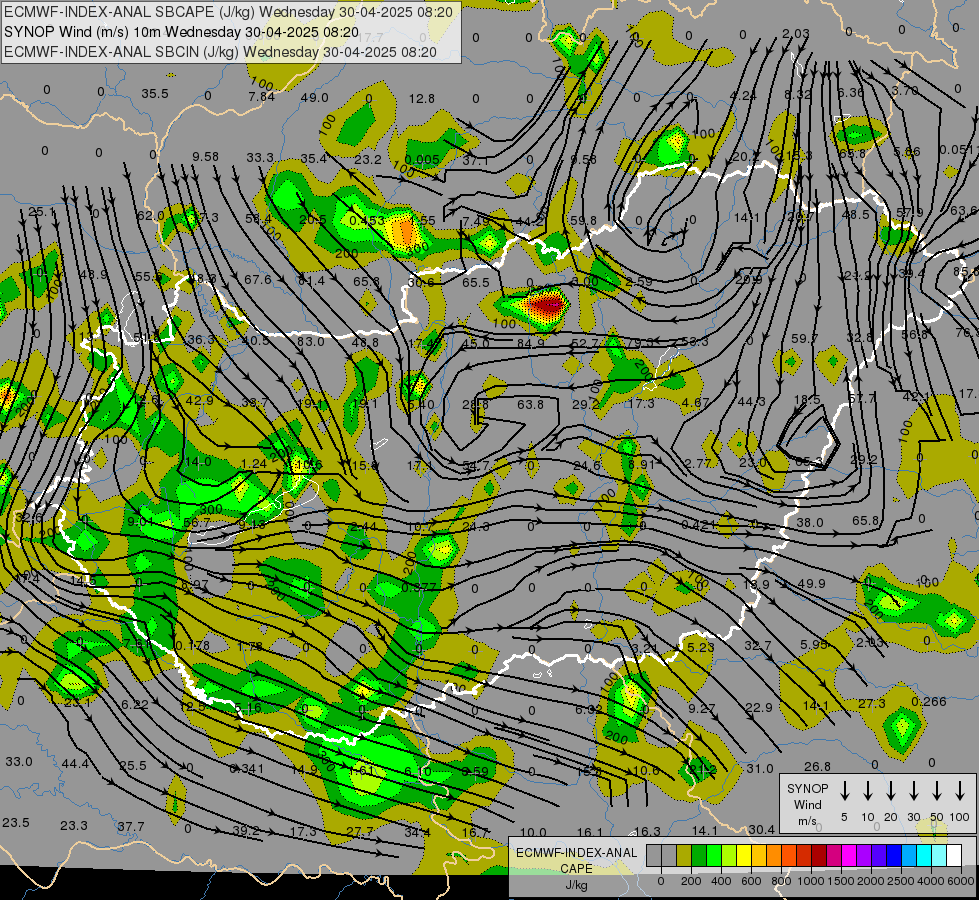Viewport: 979px width, 900px height.
Task: Click the map value 26.8
Action: 817,766
